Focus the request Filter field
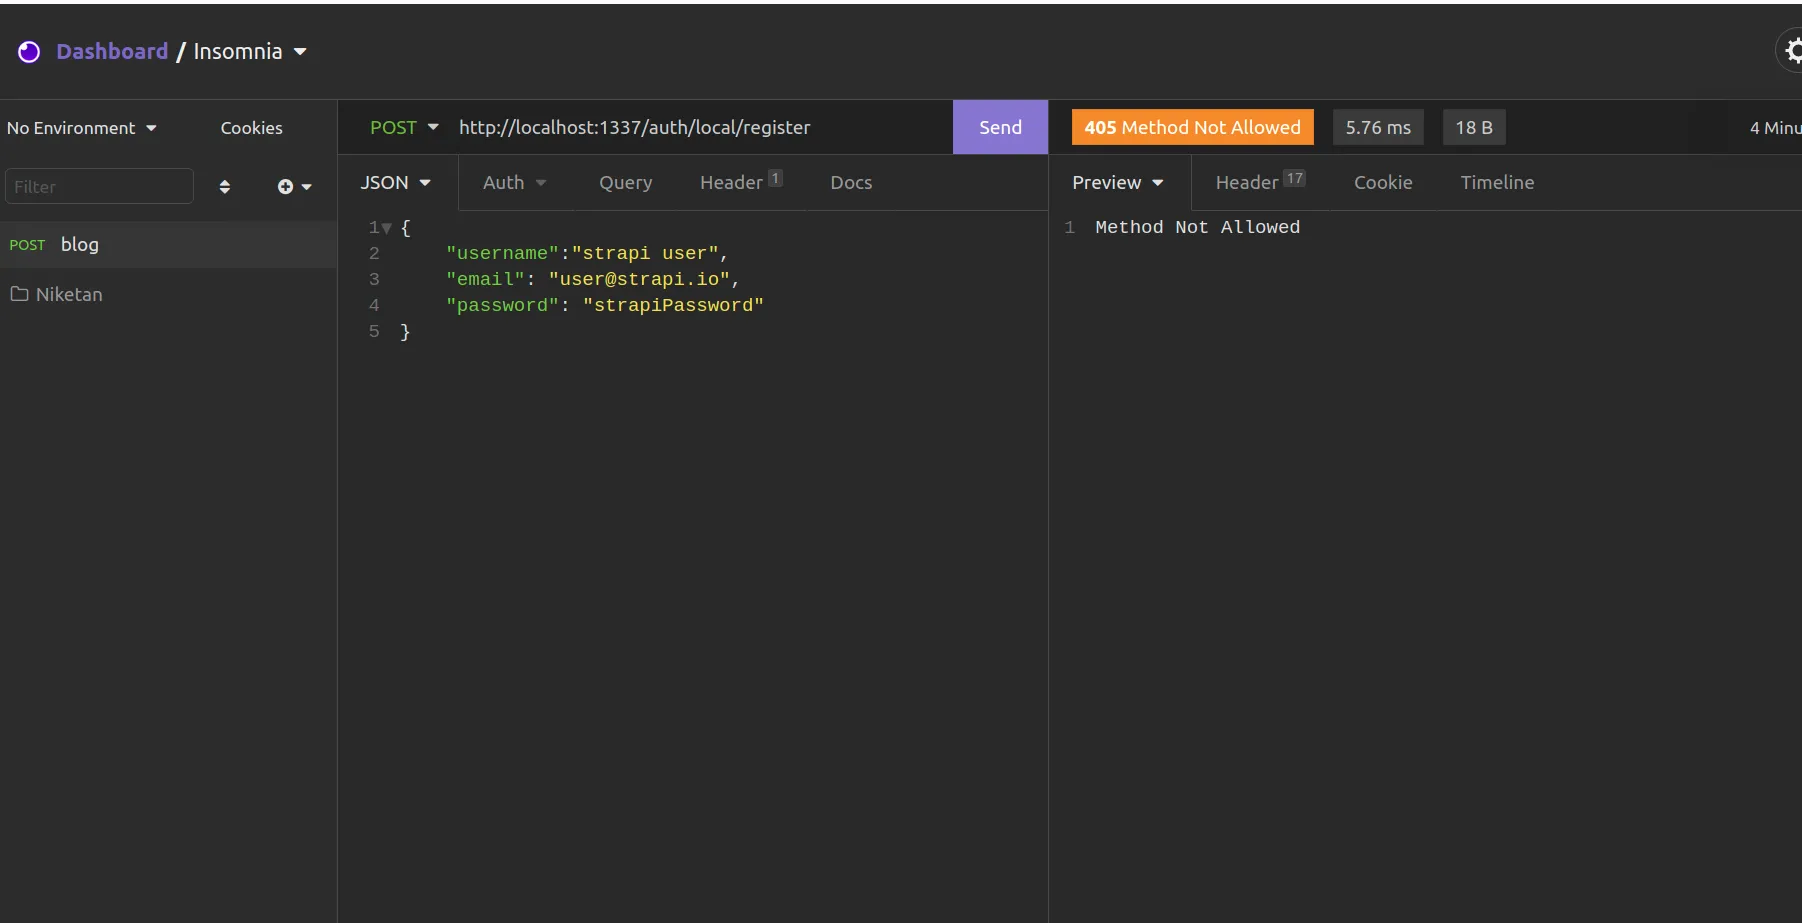The height and width of the screenshot is (923, 1802). 99,187
